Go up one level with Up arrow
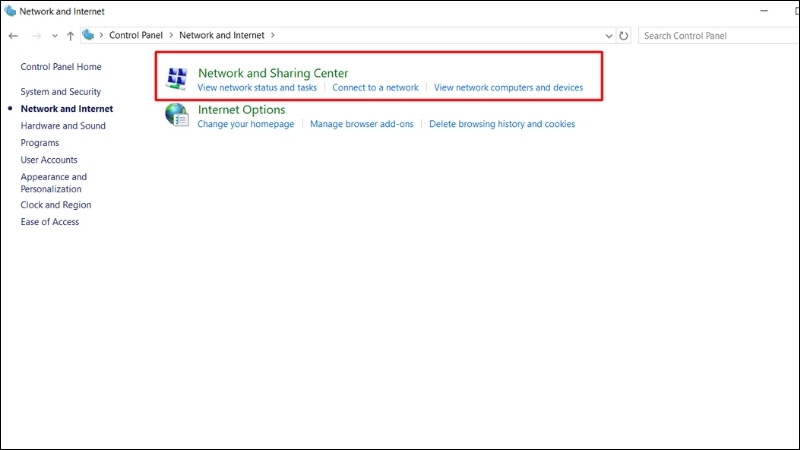This screenshot has height=450, width=800. click(x=70, y=36)
